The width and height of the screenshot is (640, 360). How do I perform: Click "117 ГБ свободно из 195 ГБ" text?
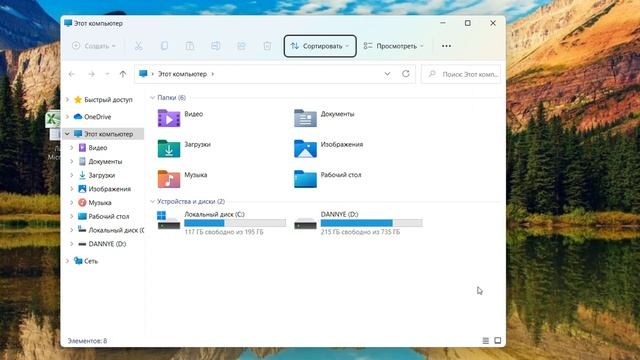coord(224,232)
